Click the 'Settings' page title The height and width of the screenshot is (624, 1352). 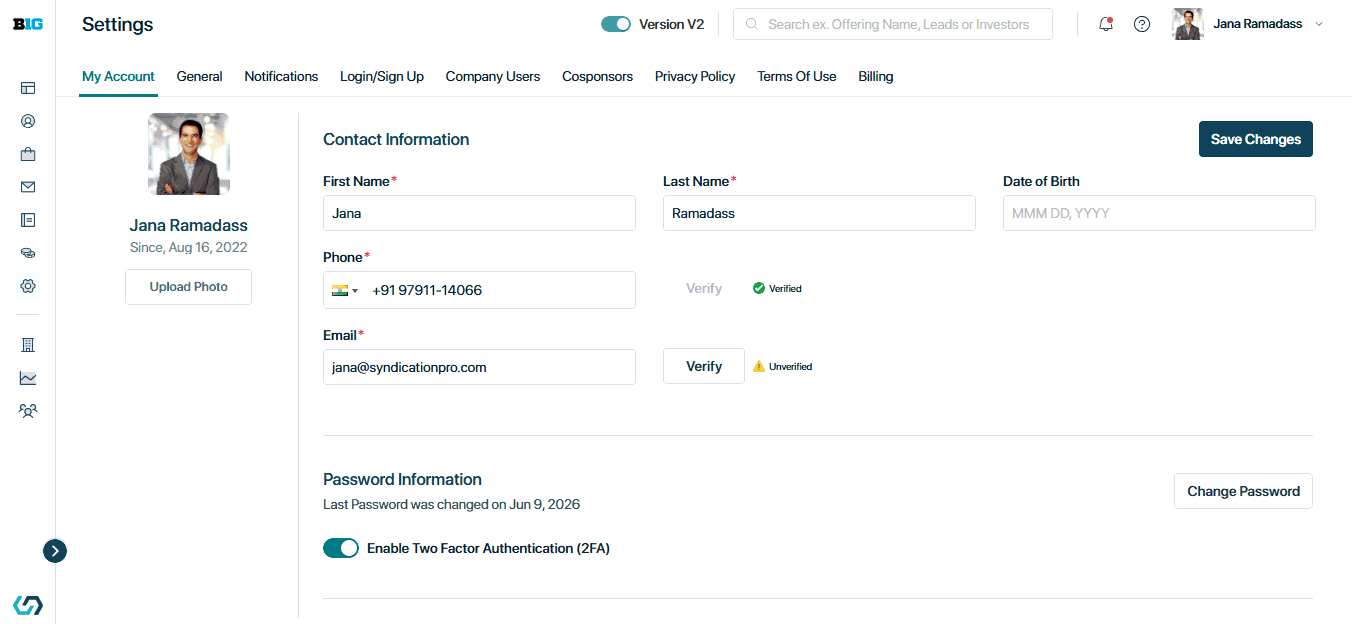click(x=118, y=24)
